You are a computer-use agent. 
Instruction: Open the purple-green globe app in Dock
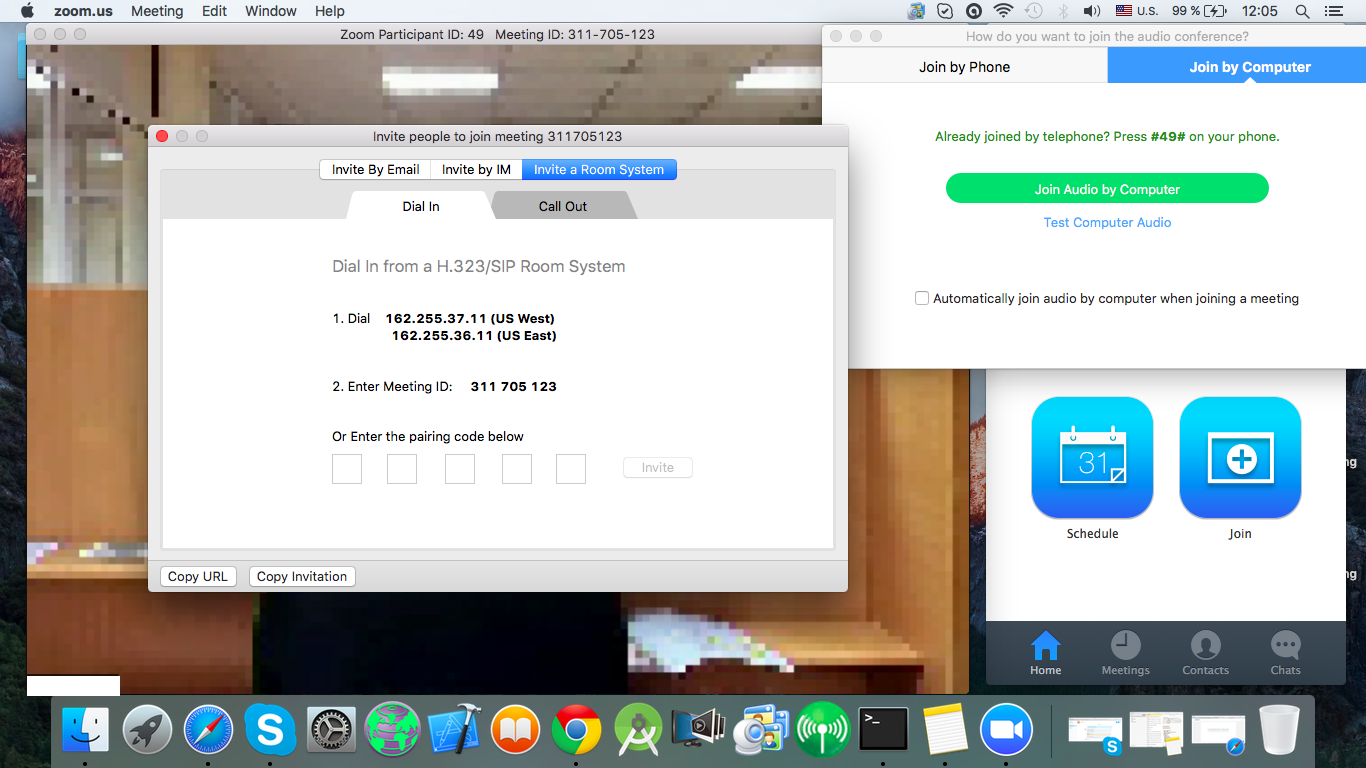tap(392, 729)
